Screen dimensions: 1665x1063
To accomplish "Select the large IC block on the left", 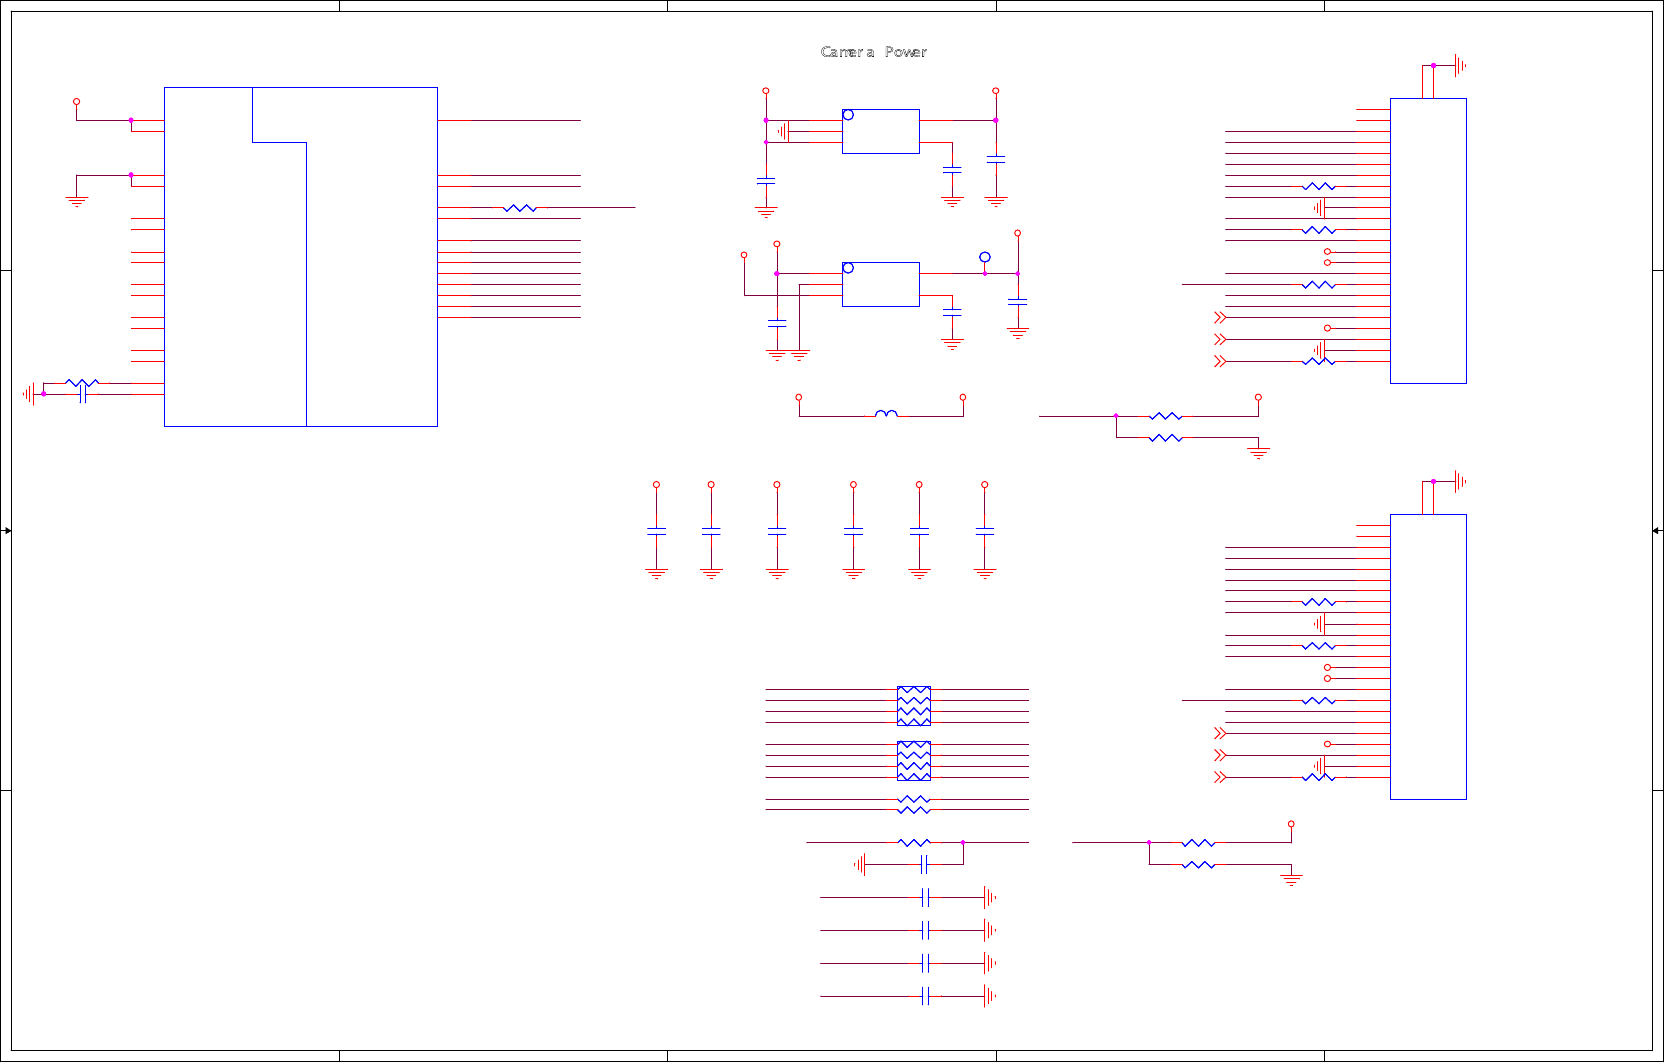I will coord(300,257).
